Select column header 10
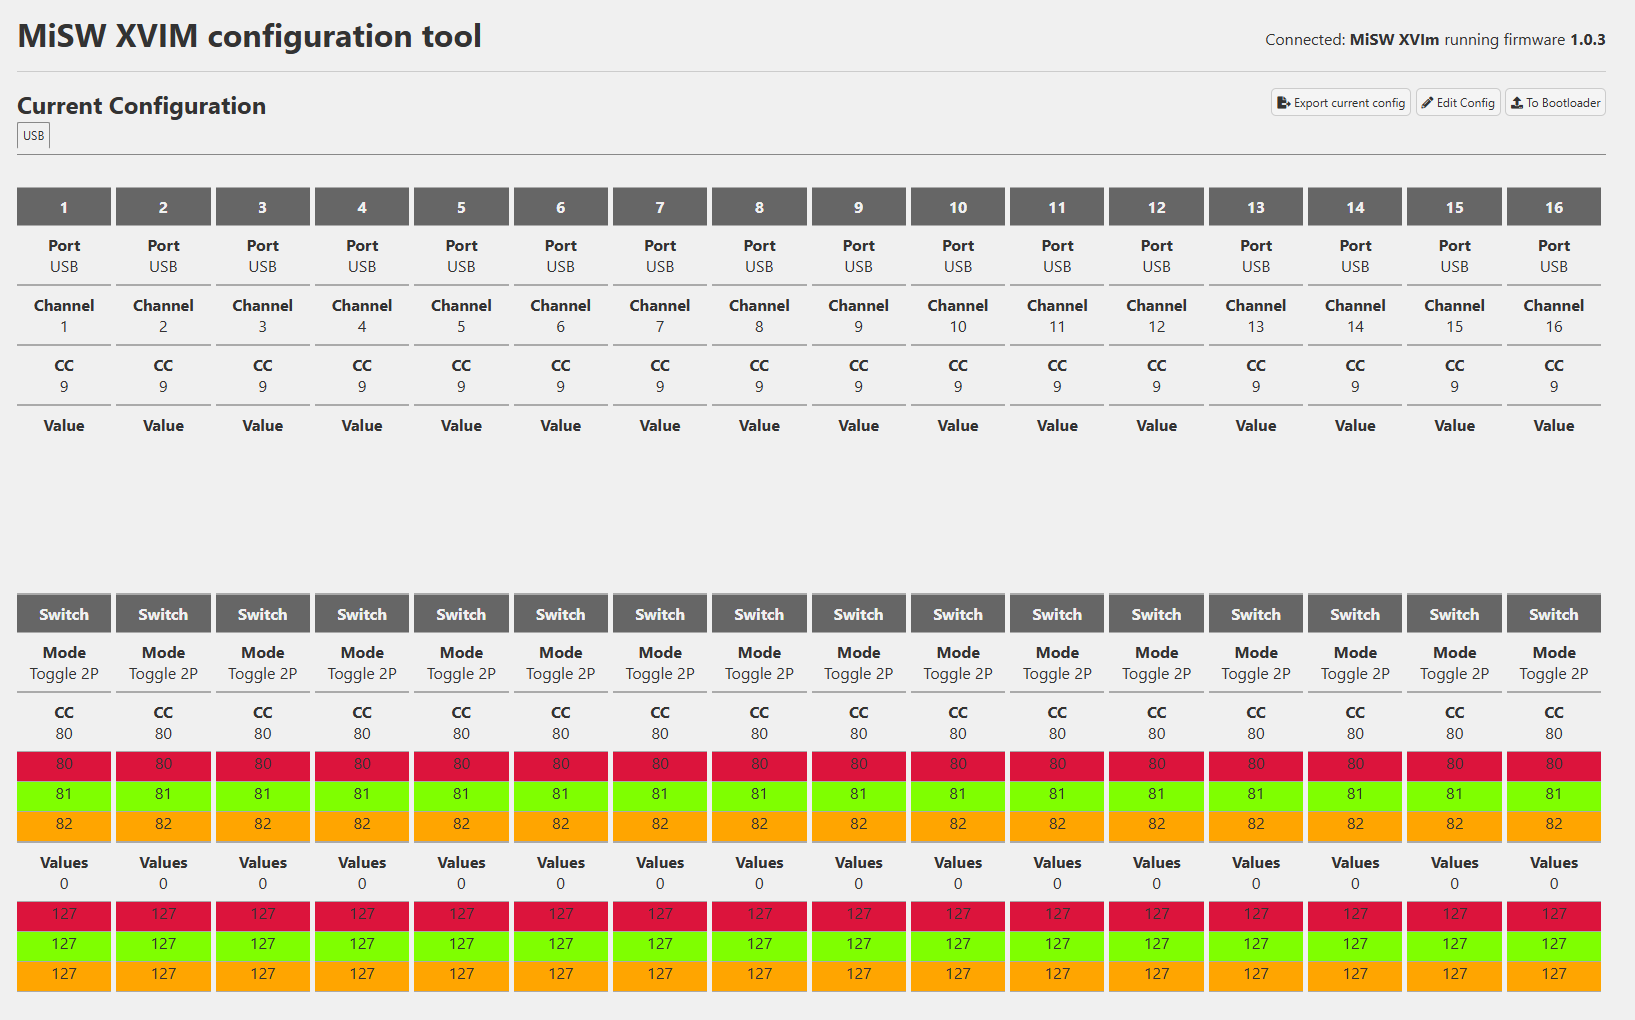The height and width of the screenshot is (1020, 1635). tap(958, 207)
